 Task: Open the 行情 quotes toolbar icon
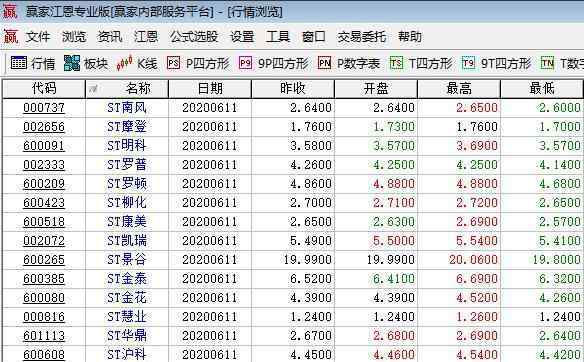(x=19, y=63)
